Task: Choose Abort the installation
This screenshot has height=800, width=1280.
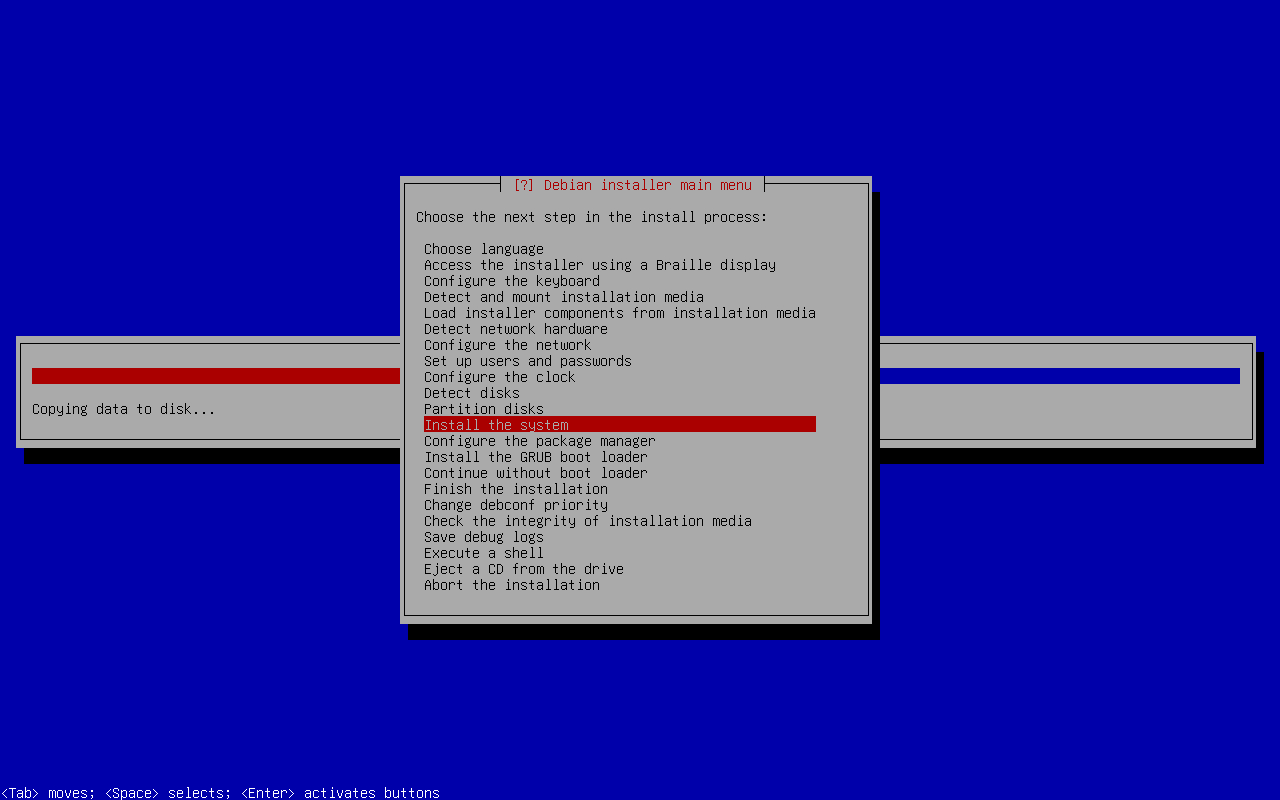Action: point(511,585)
